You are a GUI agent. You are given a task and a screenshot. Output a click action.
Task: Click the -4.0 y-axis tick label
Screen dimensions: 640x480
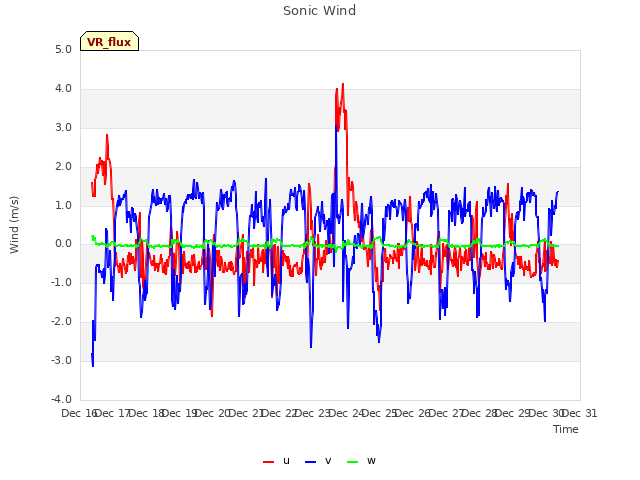(61, 400)
